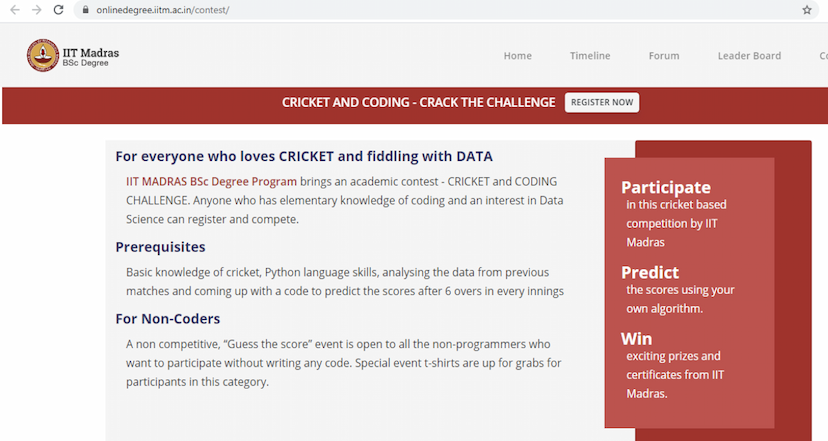Click the IIT Madras emblem logo
This screenshot has width=828, height=441.
click(x=43, y=56)
